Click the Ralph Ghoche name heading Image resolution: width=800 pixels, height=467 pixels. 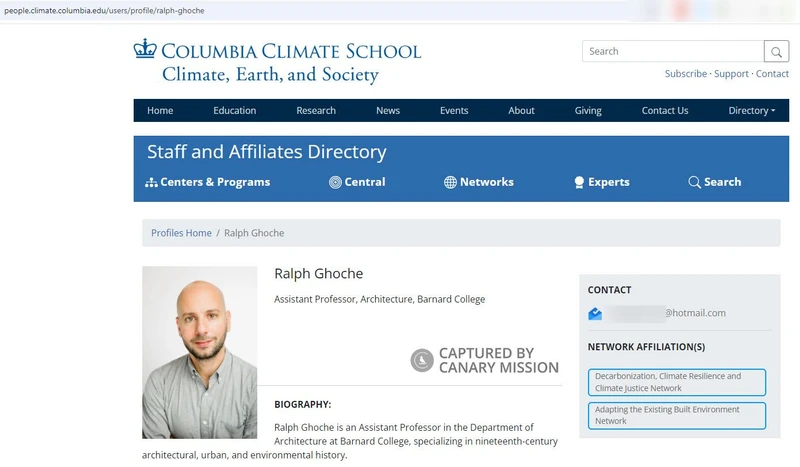(318, 274)
